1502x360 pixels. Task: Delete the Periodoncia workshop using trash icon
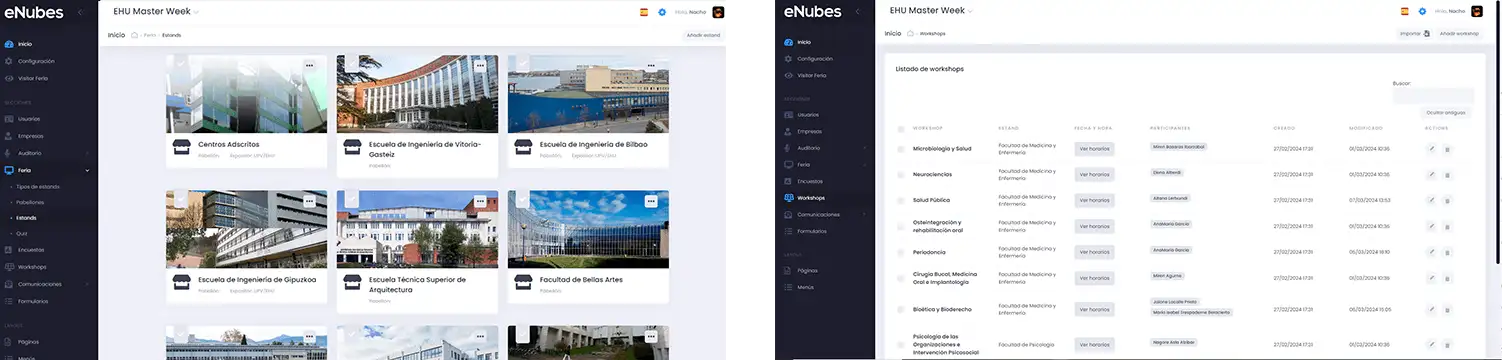coord(1447,252)
